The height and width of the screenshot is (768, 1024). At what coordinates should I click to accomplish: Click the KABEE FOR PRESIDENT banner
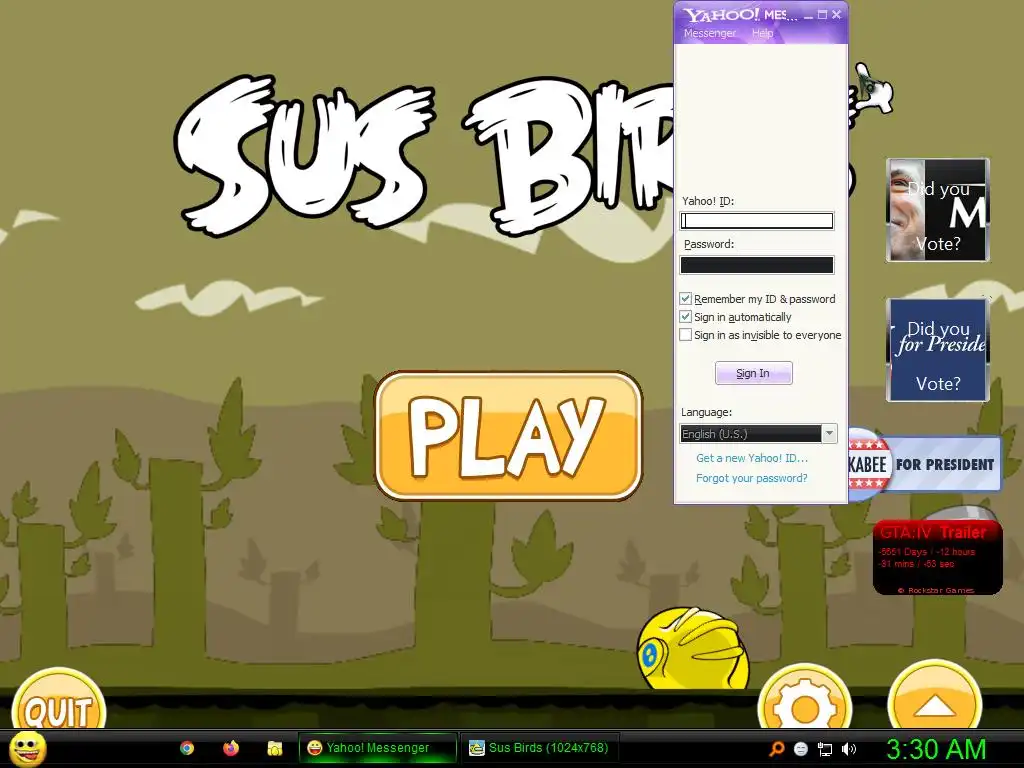tap(924, 464)
